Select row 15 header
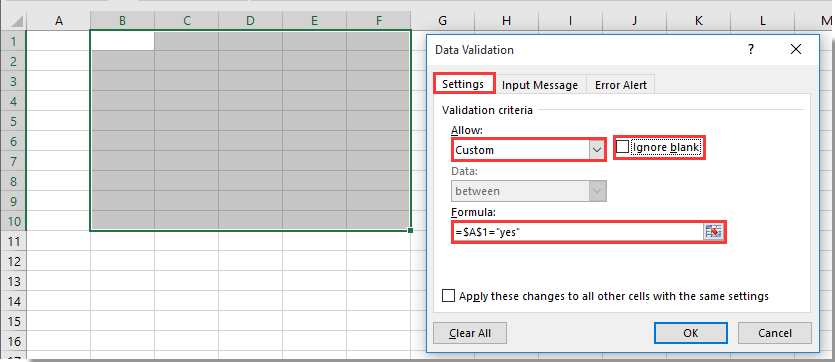The height and width of the screenshot is (362, 835). (x=13, y=322)
